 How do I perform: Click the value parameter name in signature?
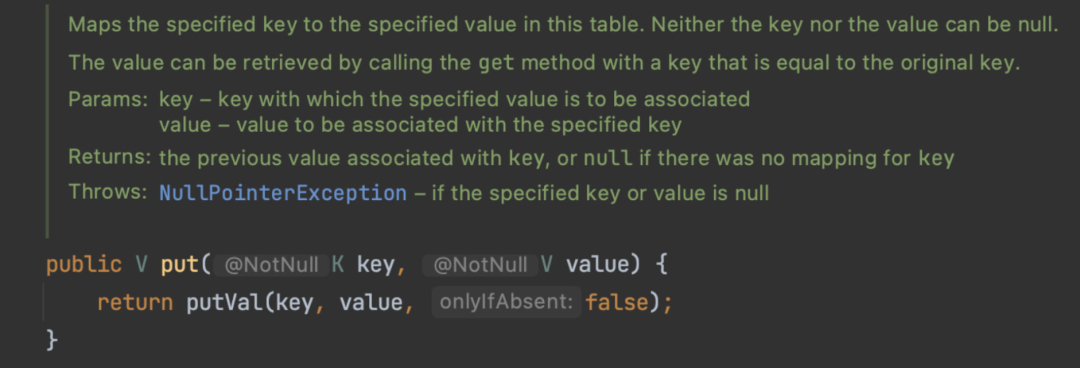click(x=596, y=266)
